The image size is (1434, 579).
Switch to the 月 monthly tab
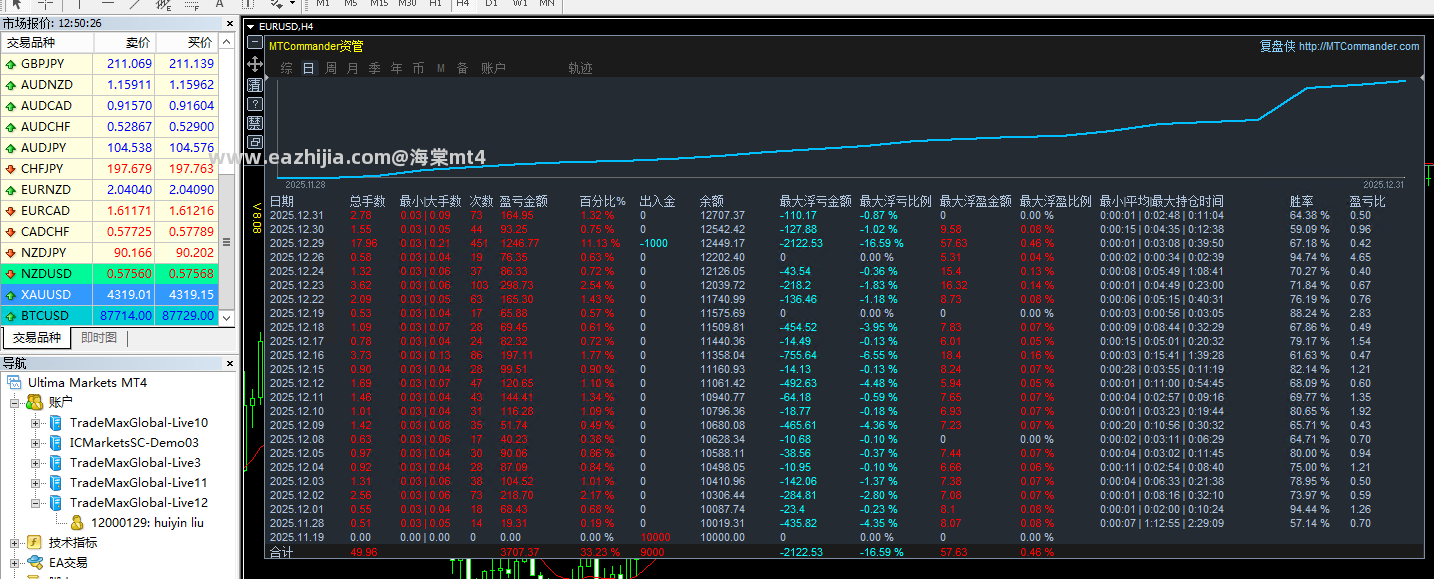click(353, 68)
